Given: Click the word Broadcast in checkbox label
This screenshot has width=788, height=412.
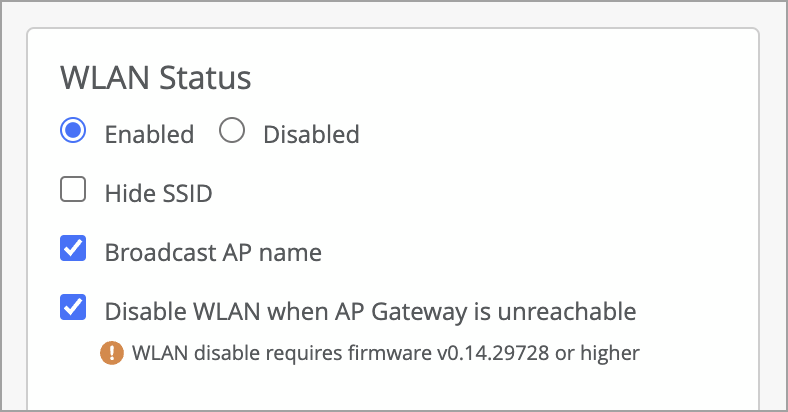Looking at the screenshot, I should pos(154,252).
